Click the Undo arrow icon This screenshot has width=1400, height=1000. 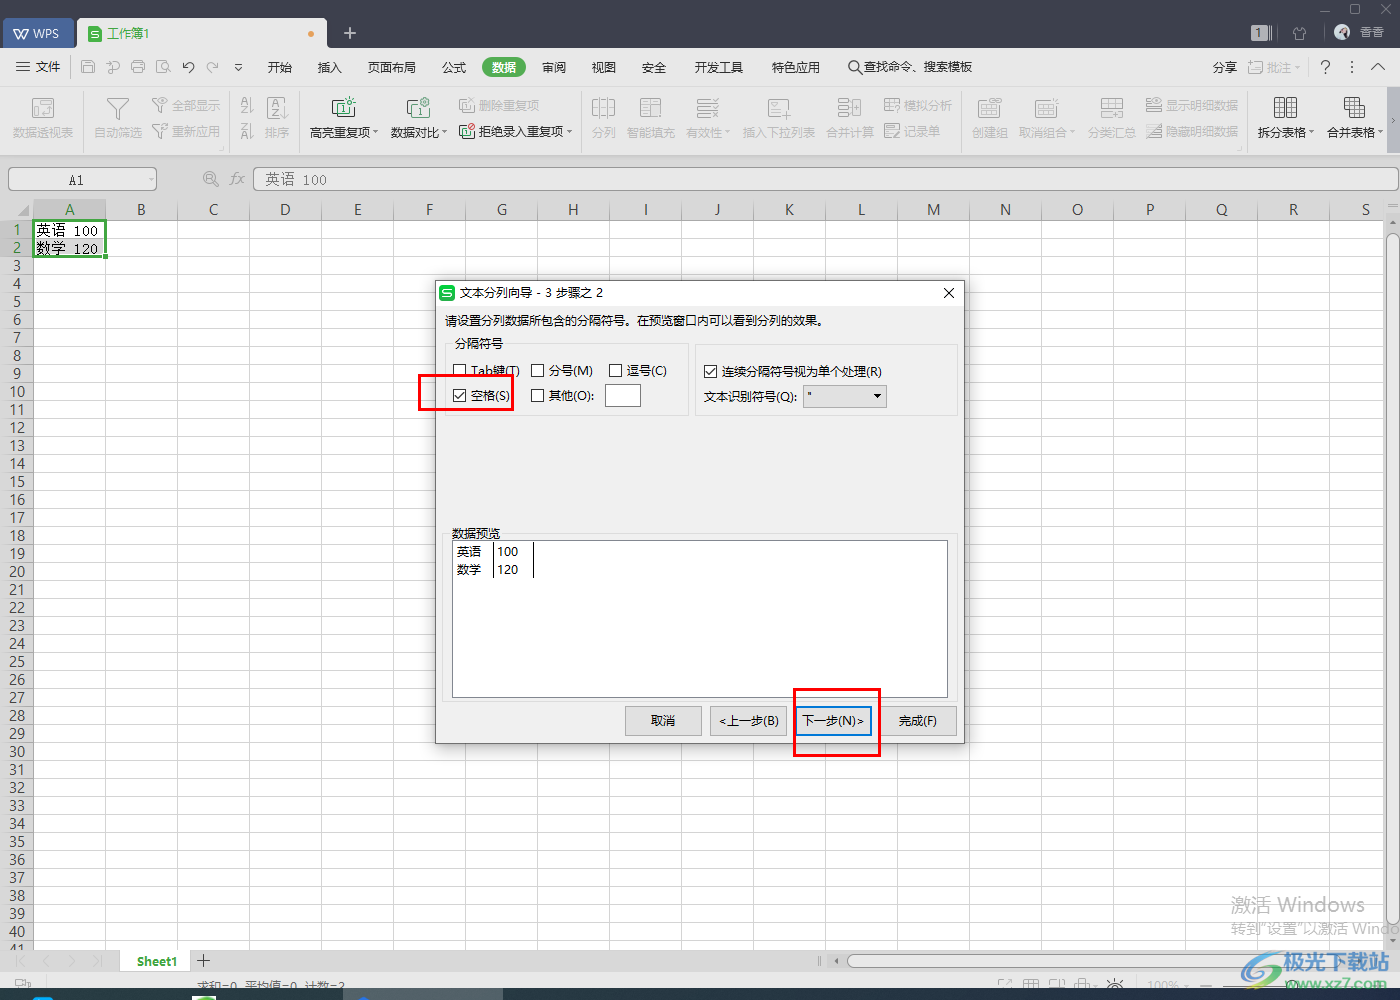coord(188,67)
